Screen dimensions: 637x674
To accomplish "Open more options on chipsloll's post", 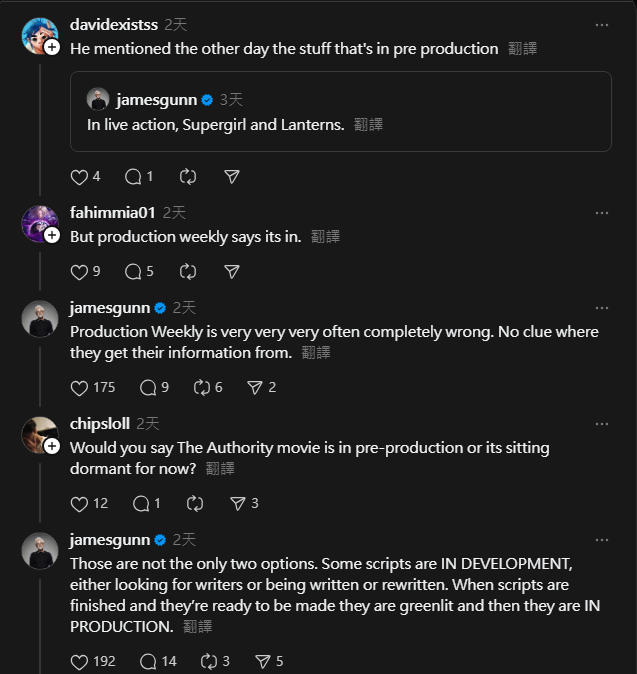I will [x=601, y=424].
